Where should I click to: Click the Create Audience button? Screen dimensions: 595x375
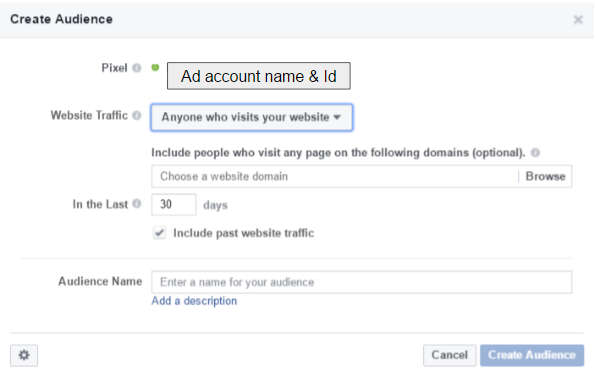click(x=532, y=355)
